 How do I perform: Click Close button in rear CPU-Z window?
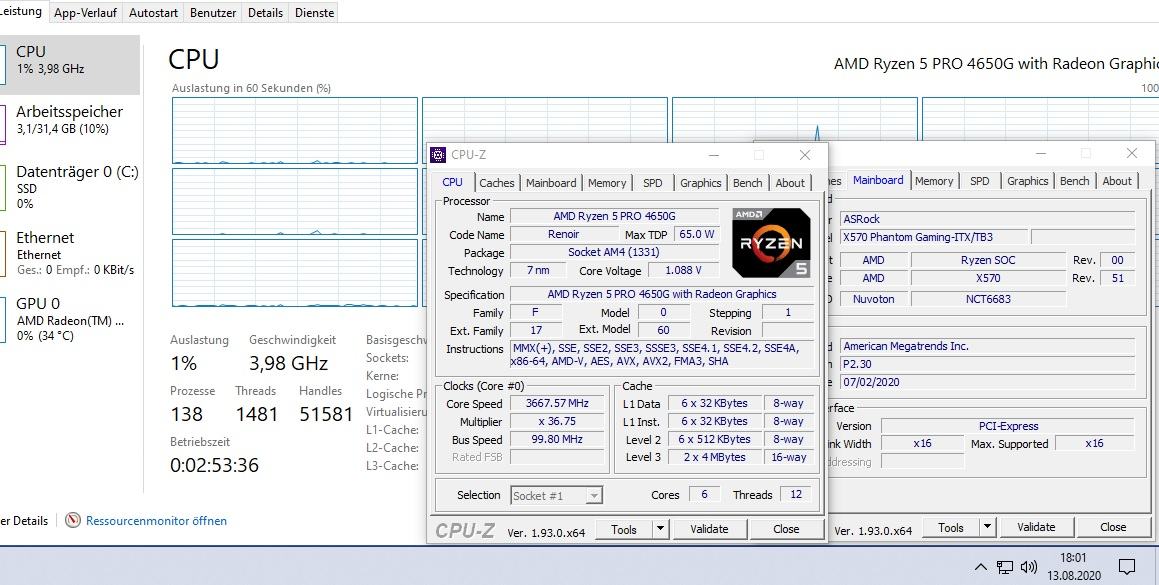point(1112,527)
